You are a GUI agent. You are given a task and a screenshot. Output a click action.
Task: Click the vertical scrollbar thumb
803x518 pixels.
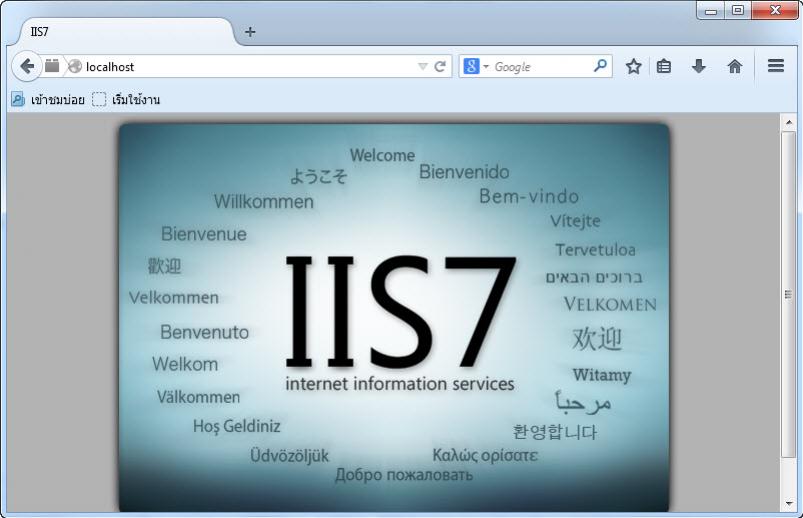pos(789,294)
